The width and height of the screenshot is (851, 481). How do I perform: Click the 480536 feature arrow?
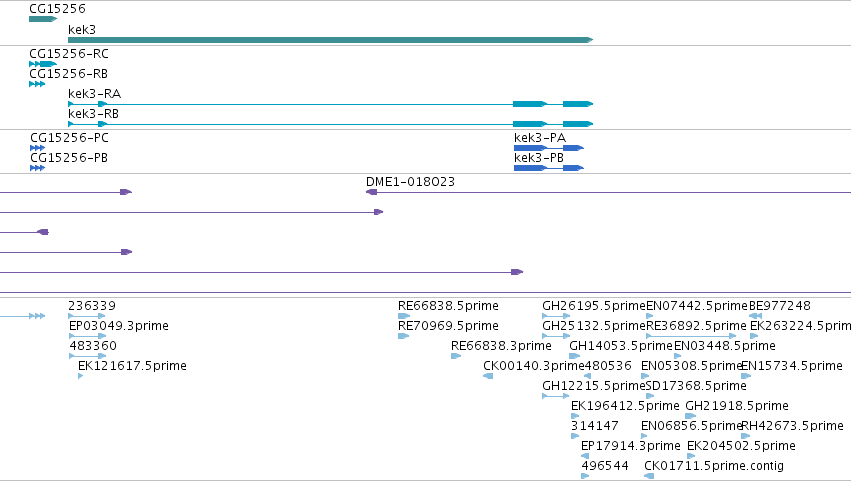(587, 376)
